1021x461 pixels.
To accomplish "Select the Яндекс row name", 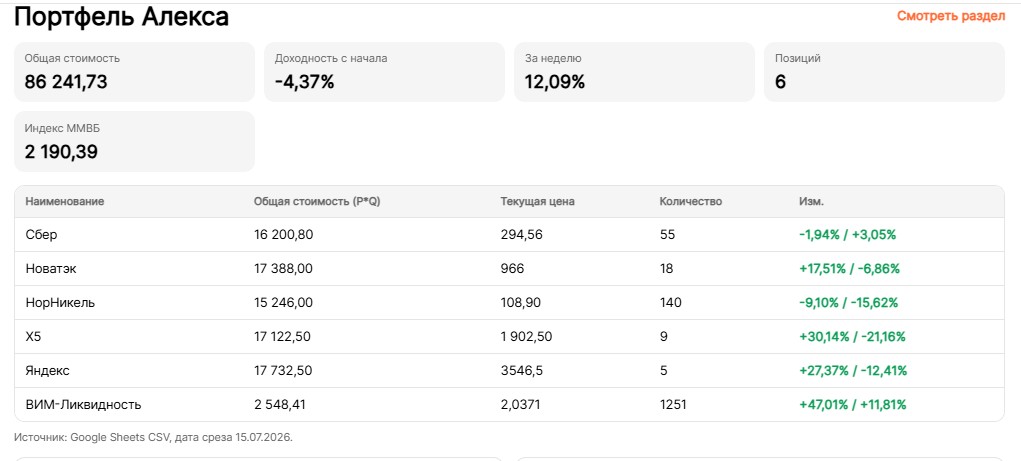I will click(x=48, y=370).
